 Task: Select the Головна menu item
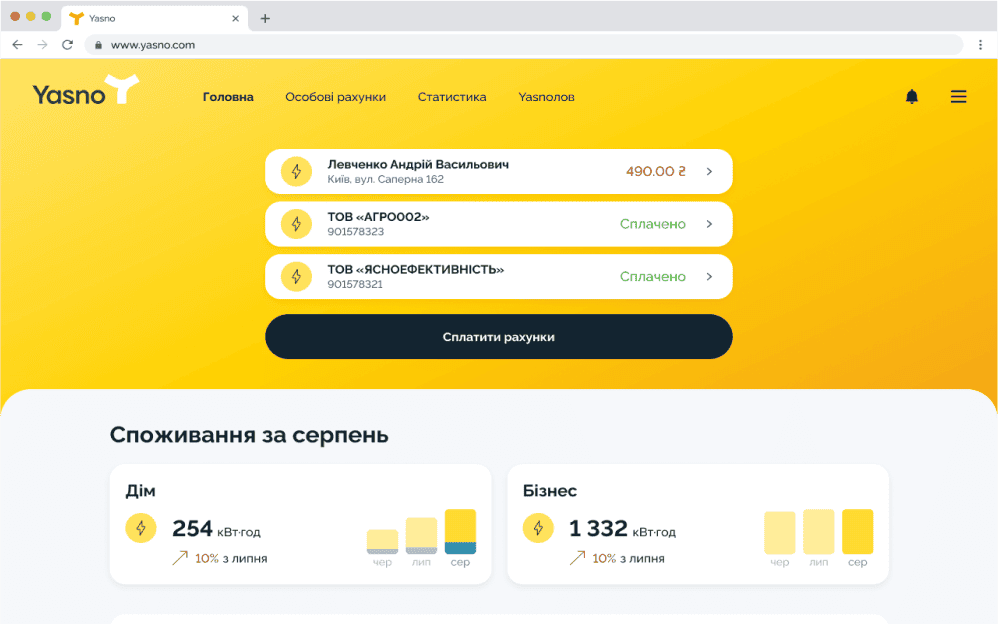pos(228,97)
